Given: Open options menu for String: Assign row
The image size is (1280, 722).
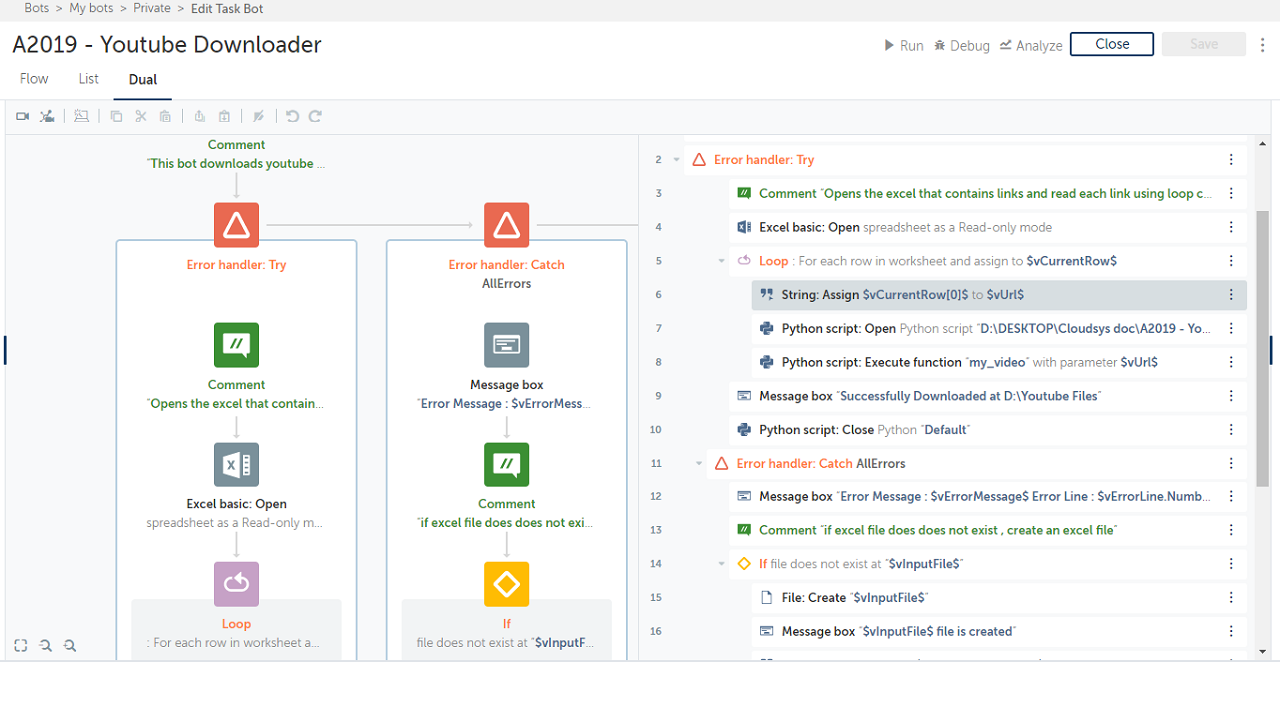Looking at the screenshot, I should click(x=1231, y=295).
